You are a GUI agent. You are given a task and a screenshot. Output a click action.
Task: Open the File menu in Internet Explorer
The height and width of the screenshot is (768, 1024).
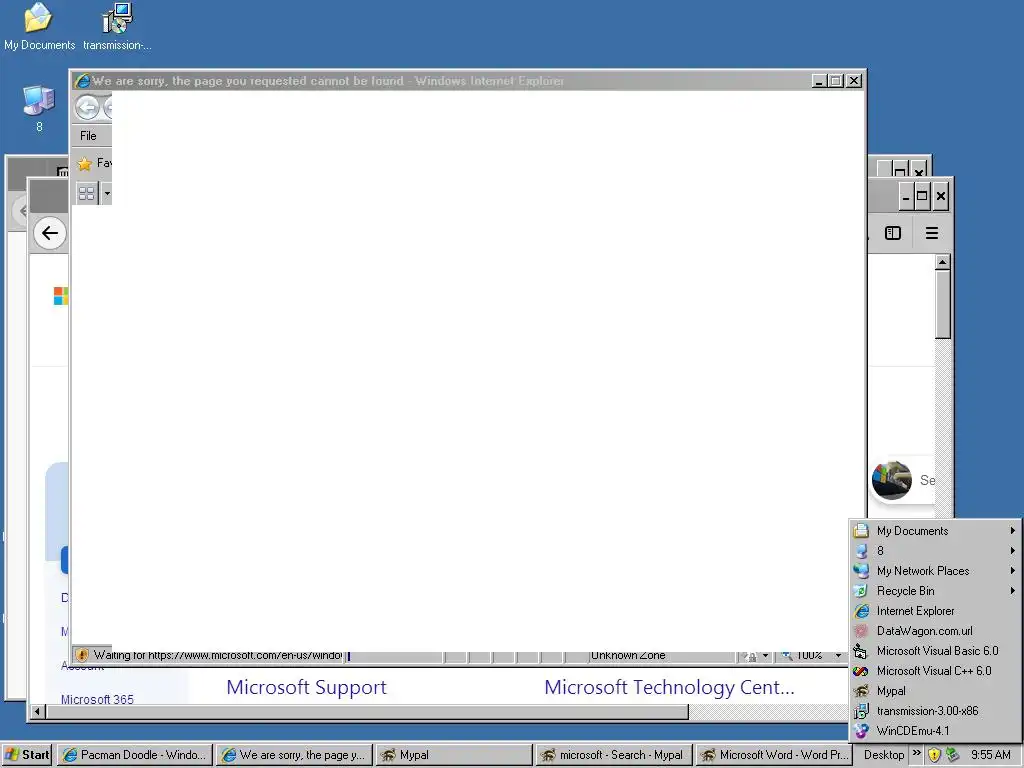(88, 136)
